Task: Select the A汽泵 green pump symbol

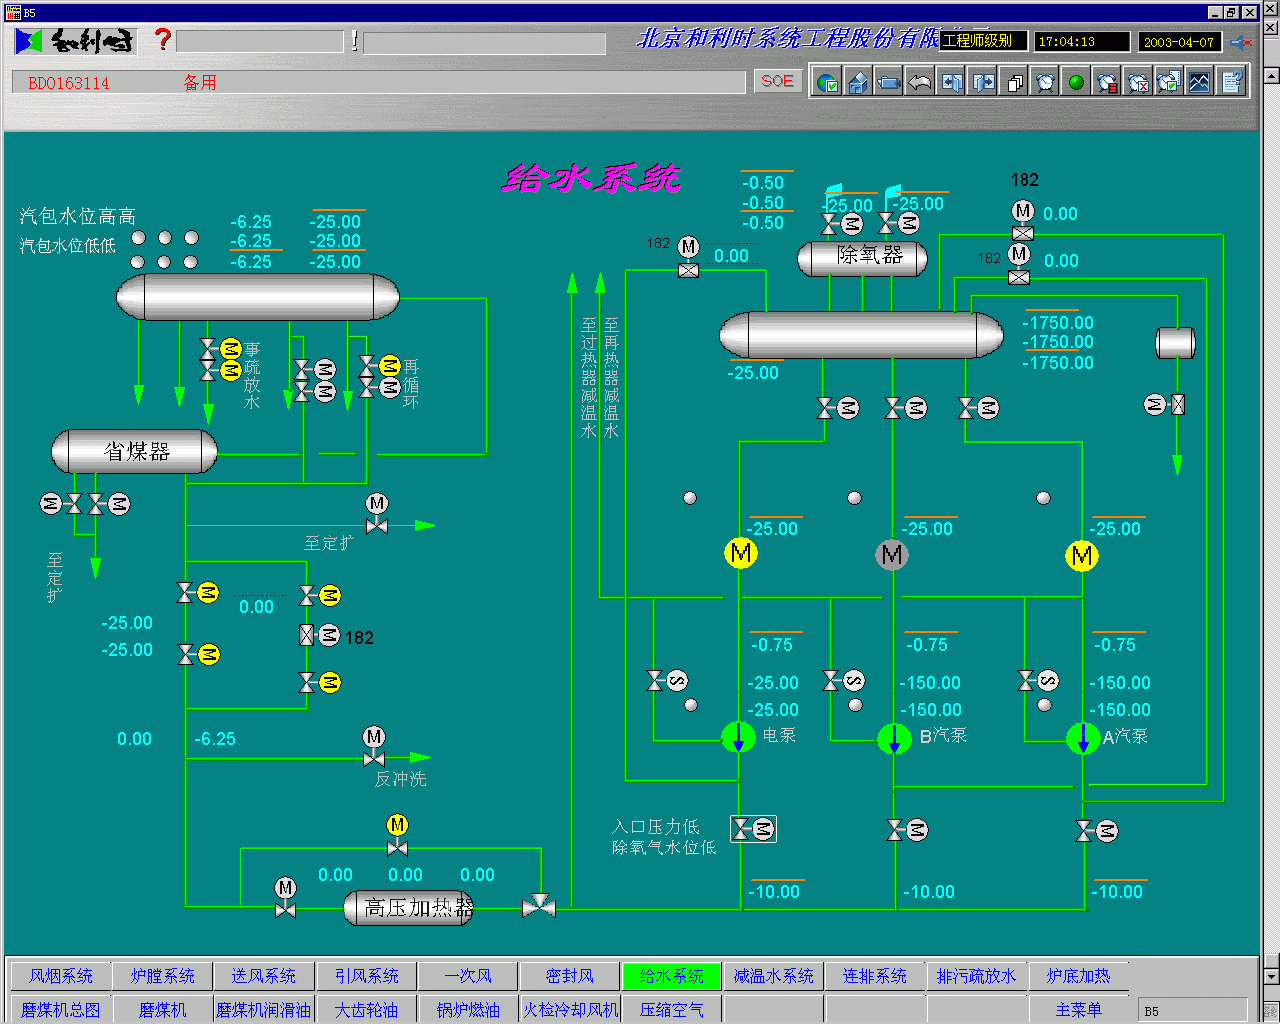Action: (1083, 739)
